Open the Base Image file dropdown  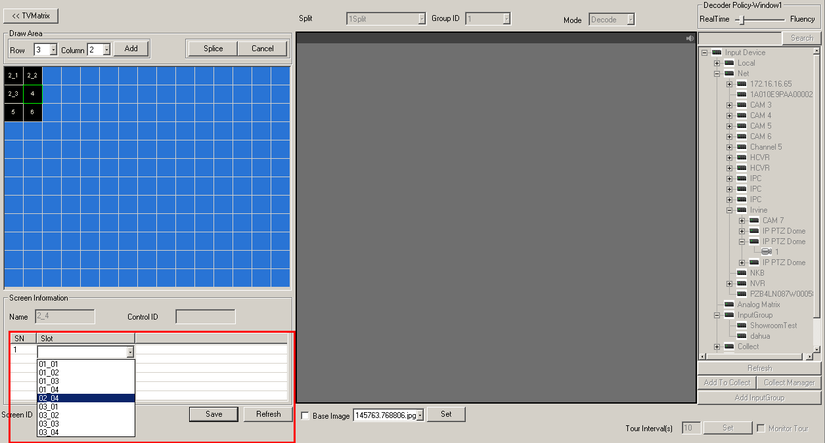[420, 416]
